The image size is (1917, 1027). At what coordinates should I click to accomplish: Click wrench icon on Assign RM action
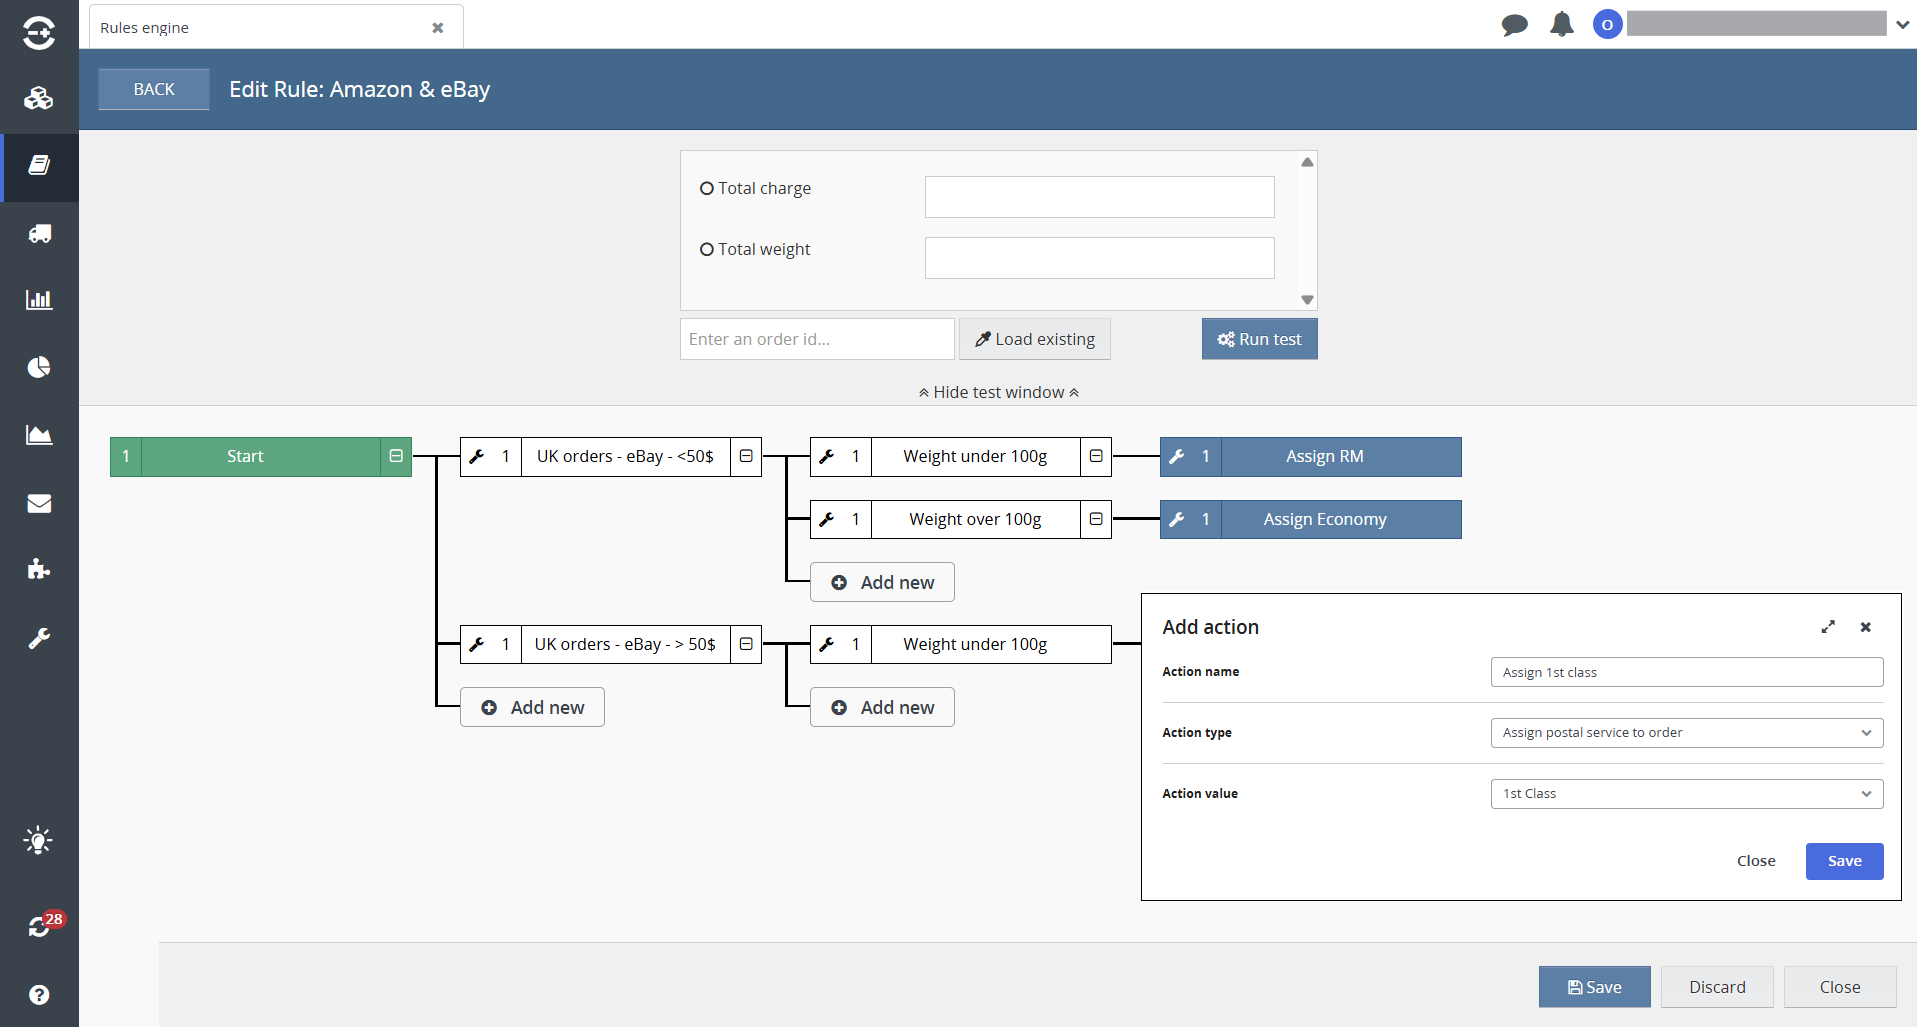(1177, 457)
